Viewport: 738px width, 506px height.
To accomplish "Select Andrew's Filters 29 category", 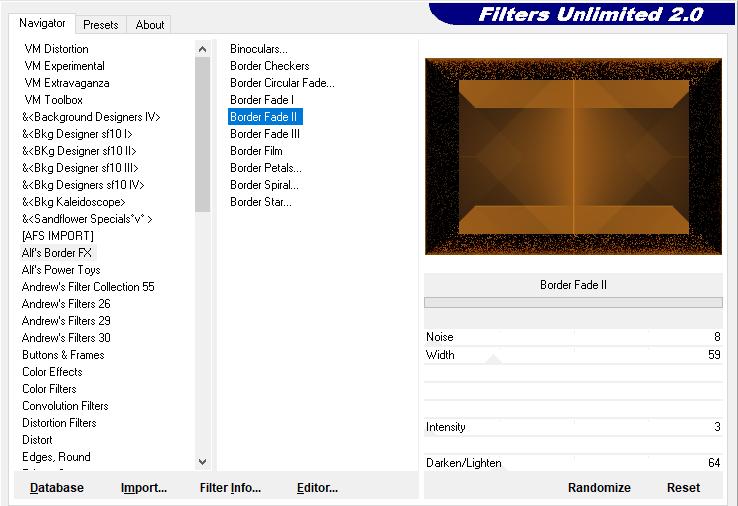I will point(66,321).
